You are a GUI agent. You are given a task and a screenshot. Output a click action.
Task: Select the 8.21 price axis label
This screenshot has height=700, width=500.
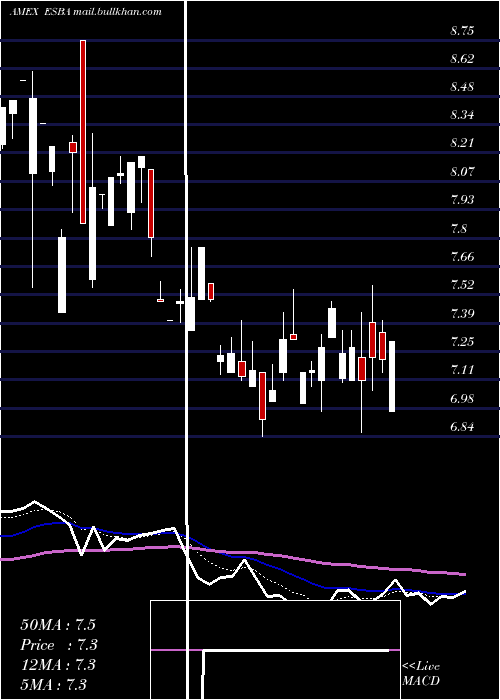(462, 143)
